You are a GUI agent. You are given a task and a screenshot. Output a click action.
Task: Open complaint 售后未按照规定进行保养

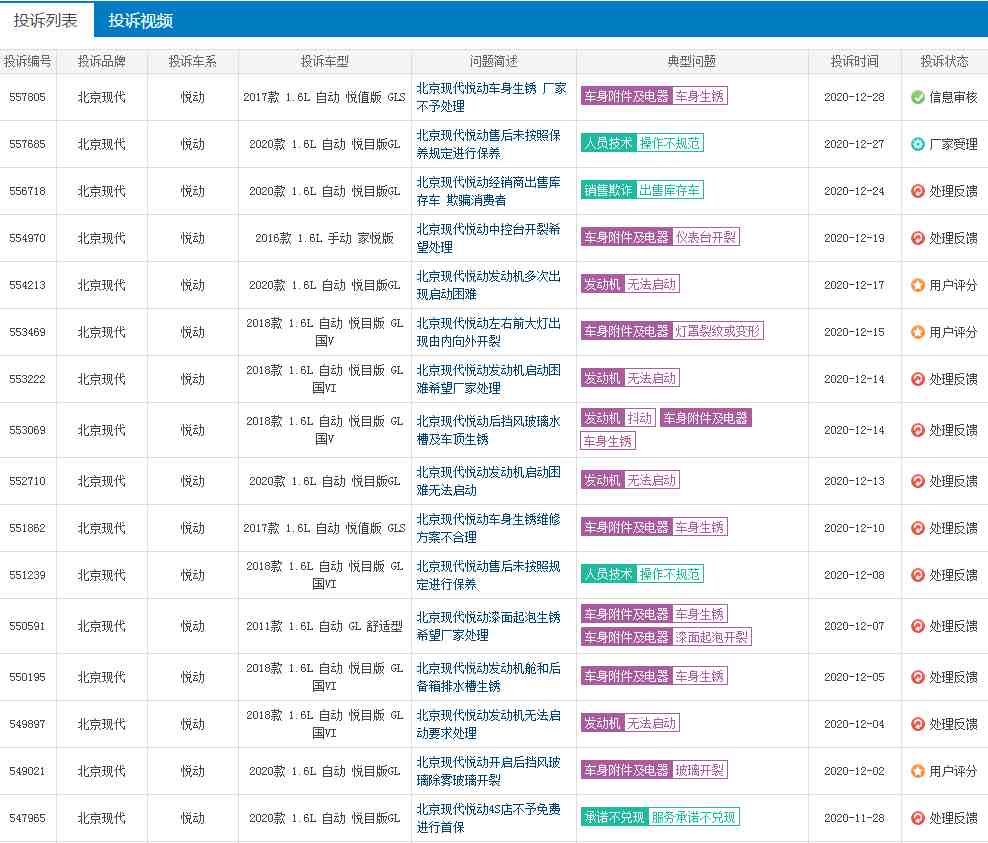[488, 575]
